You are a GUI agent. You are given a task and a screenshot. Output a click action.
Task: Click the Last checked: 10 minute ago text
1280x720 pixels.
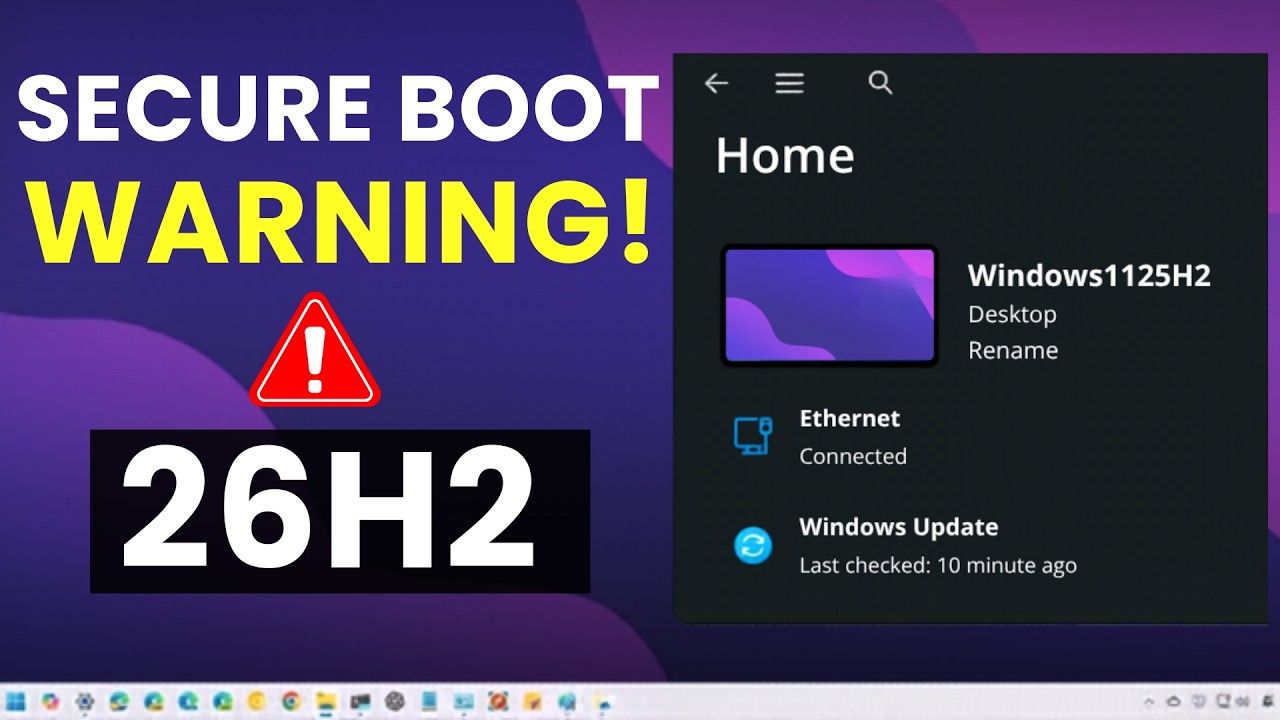click(x=938, y=565)
